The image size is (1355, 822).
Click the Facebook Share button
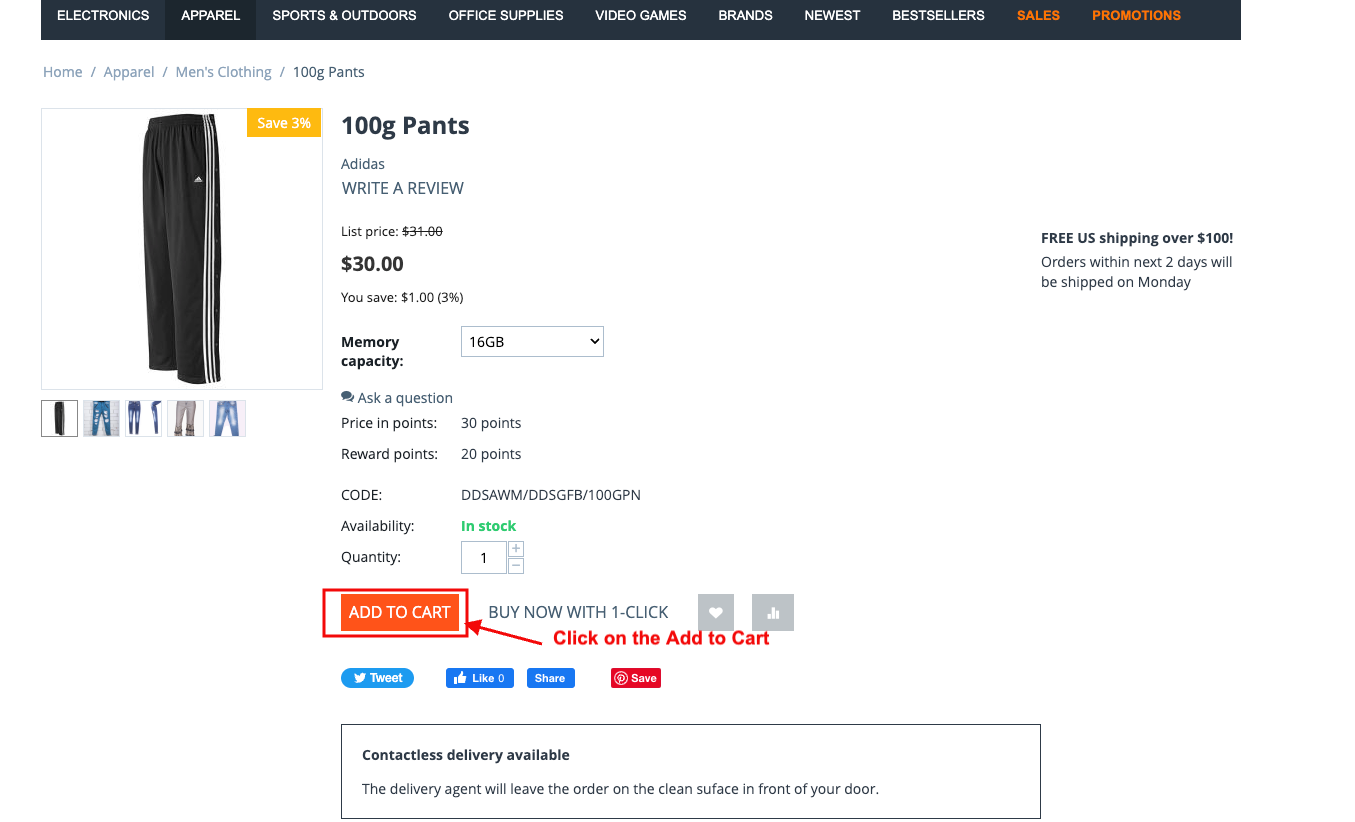click(x=551, y=678)
